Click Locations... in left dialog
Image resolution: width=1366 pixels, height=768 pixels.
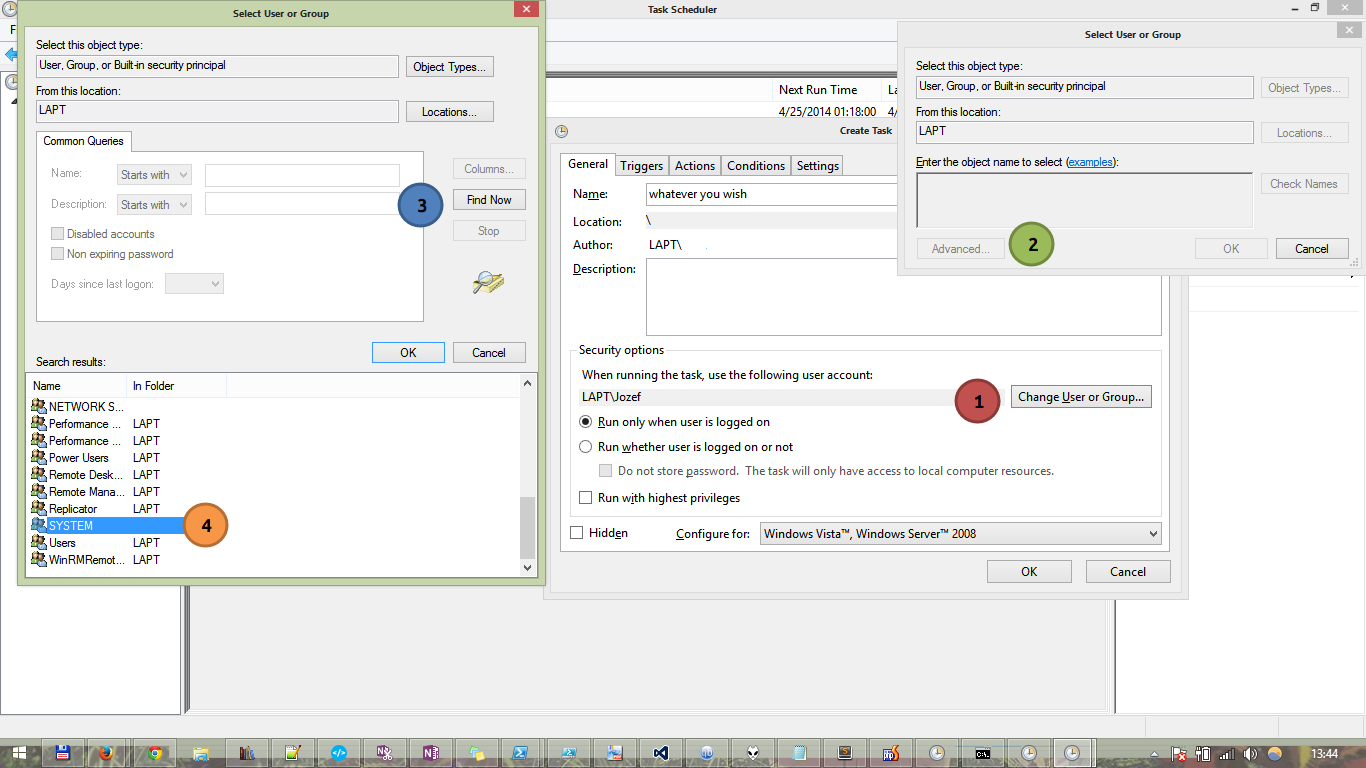pyautogui.click(x=450, y=112)
